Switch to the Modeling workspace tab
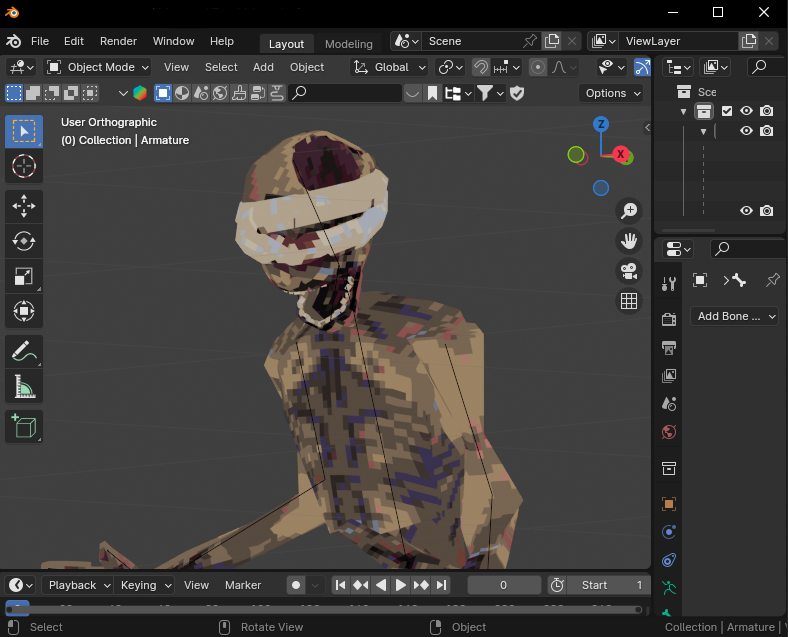Viewport: 788px width, 637px height. tap(348, 44)
